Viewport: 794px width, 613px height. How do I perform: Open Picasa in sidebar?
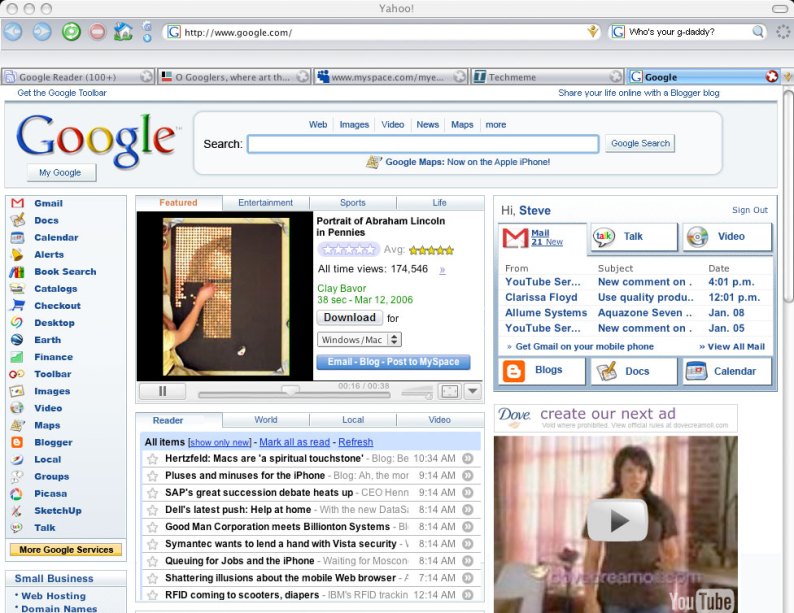(50, 494)
